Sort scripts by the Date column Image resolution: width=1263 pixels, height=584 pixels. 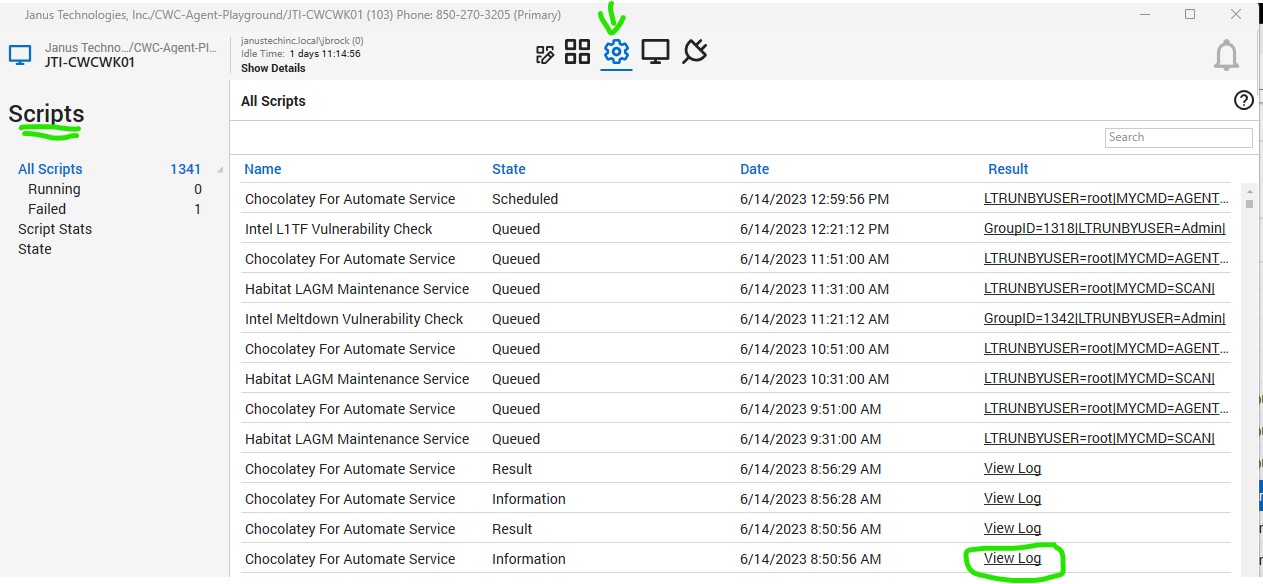pos(754,169)
